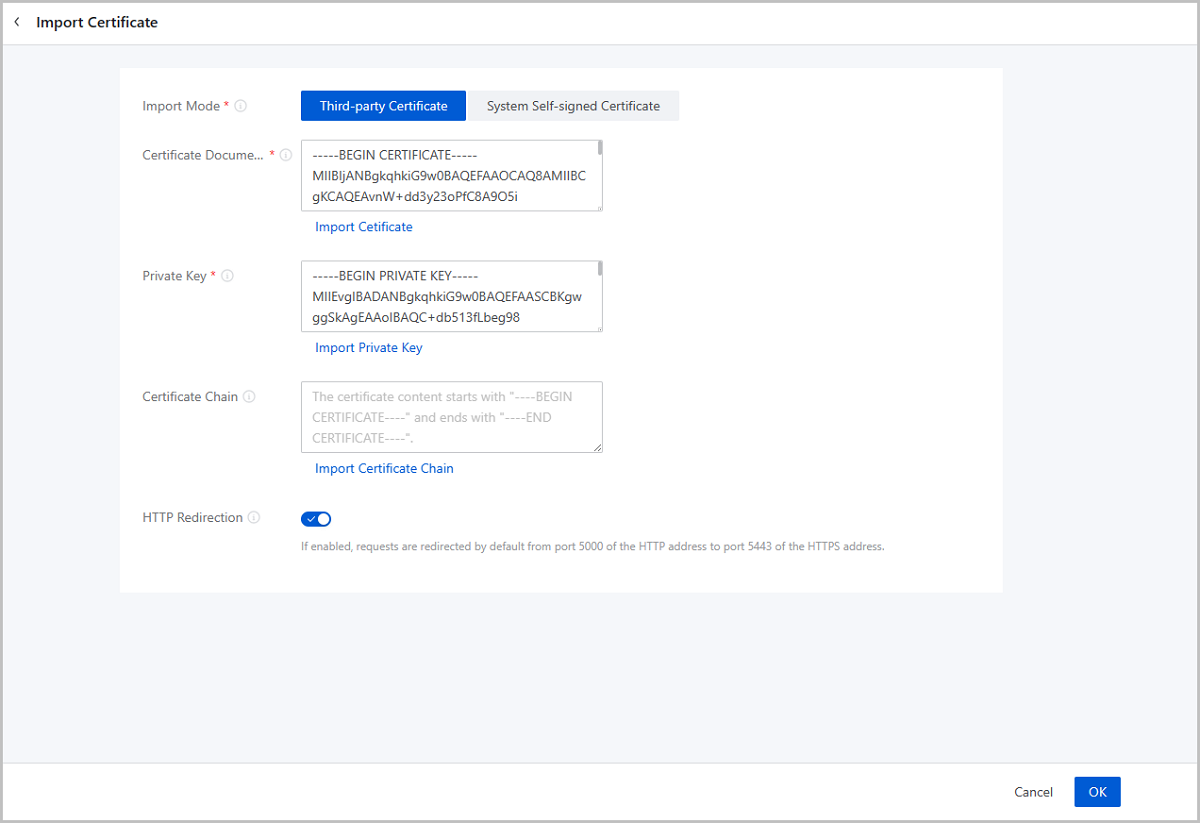
Task: Click the Import Private Key link
Action: click(x=369, y=348)
